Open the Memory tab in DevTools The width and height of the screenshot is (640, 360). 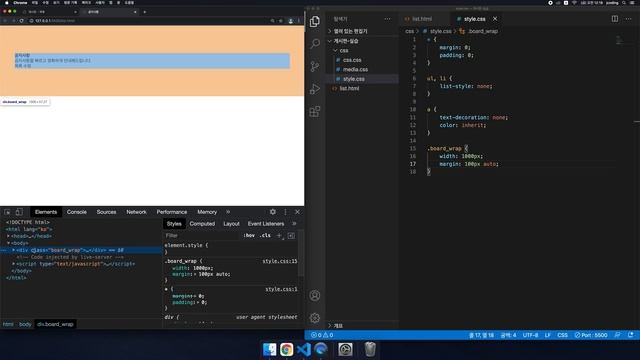[207, 212]
